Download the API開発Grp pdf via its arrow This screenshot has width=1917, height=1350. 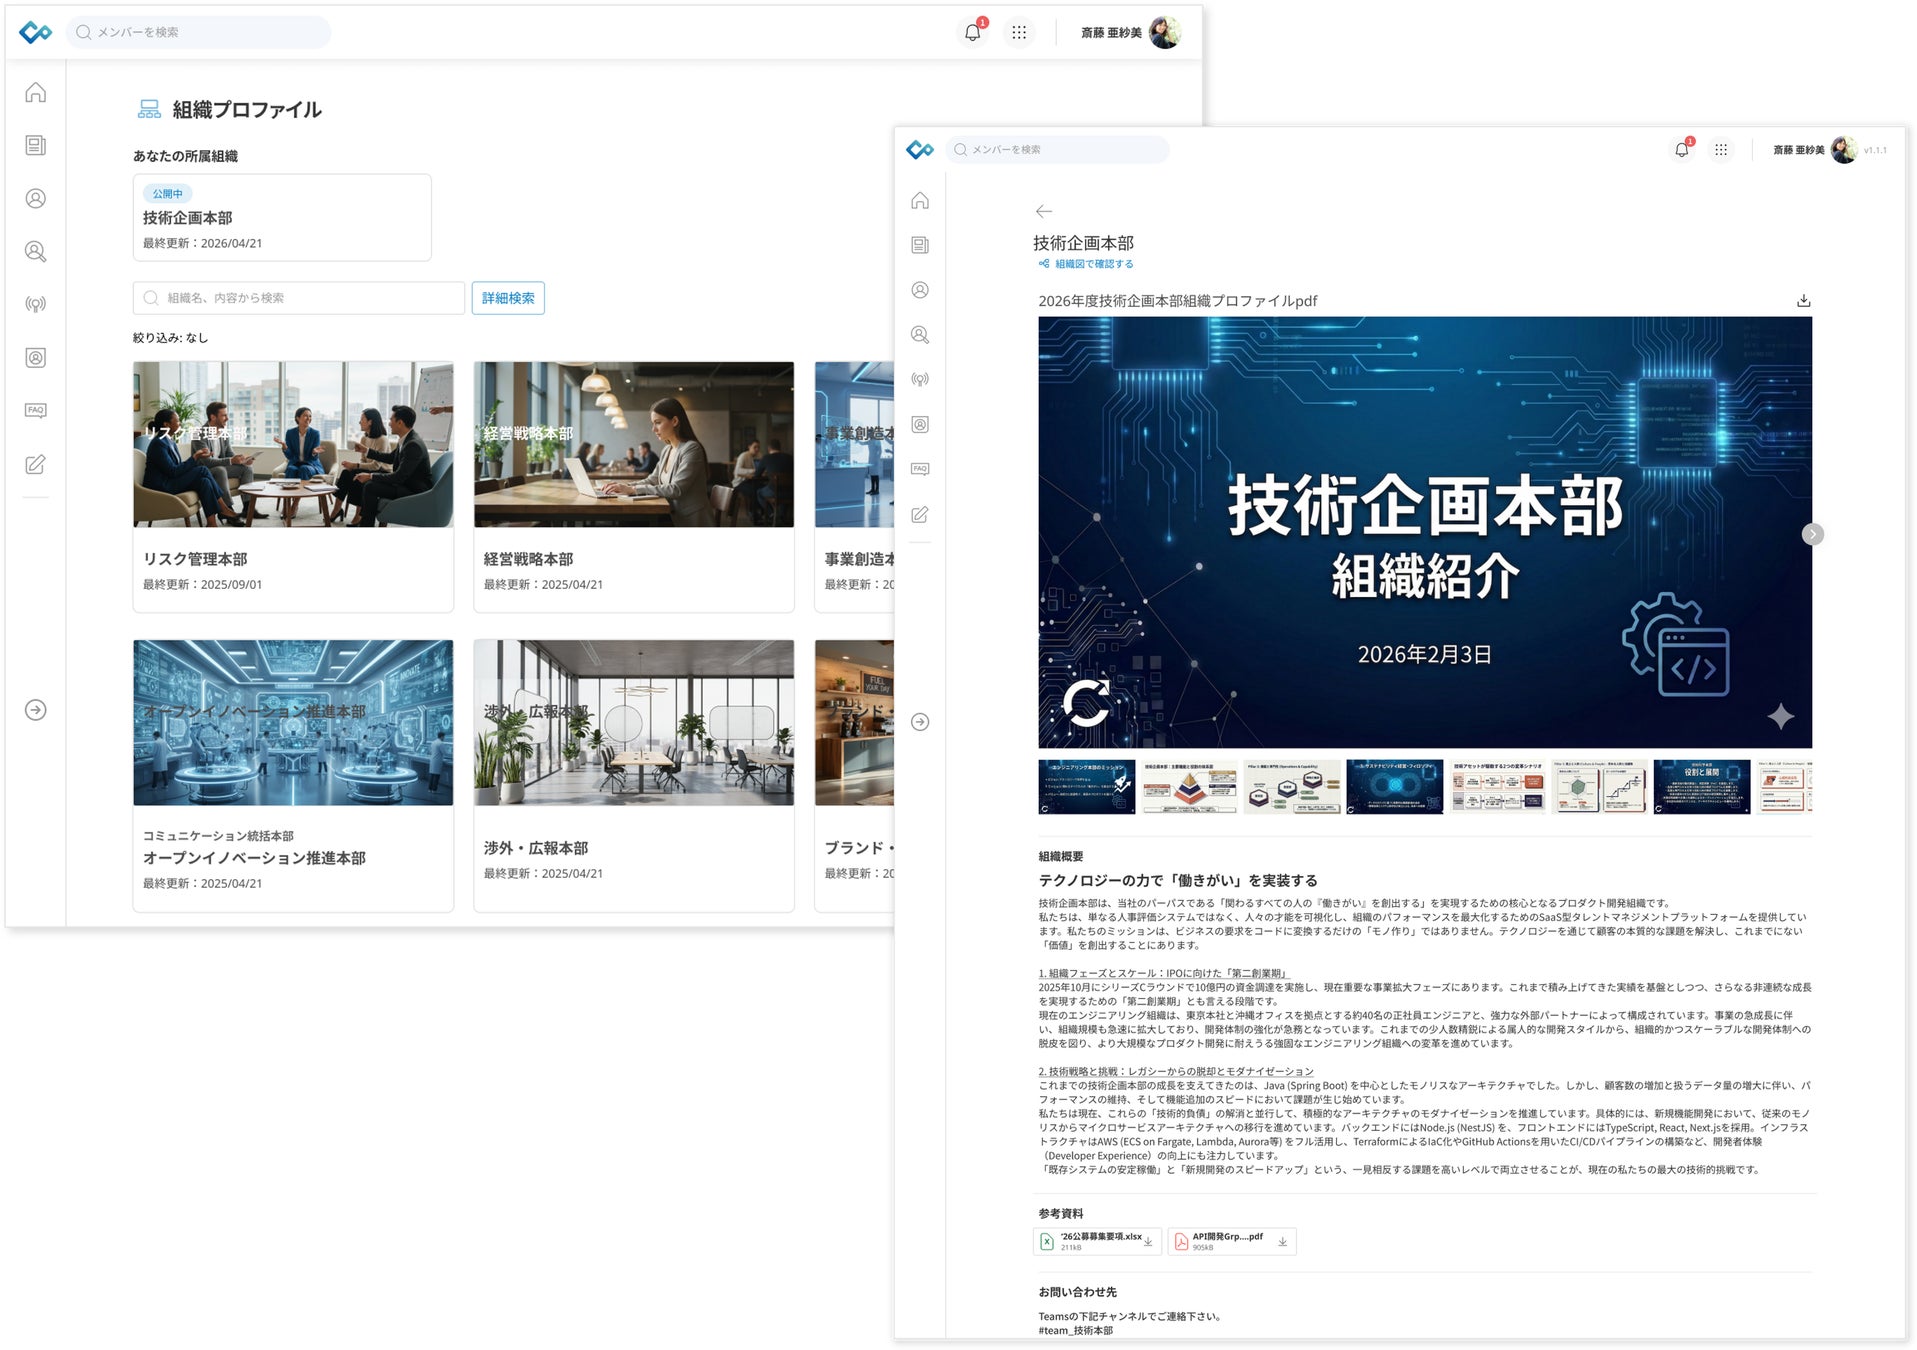coord(1283,1242)
